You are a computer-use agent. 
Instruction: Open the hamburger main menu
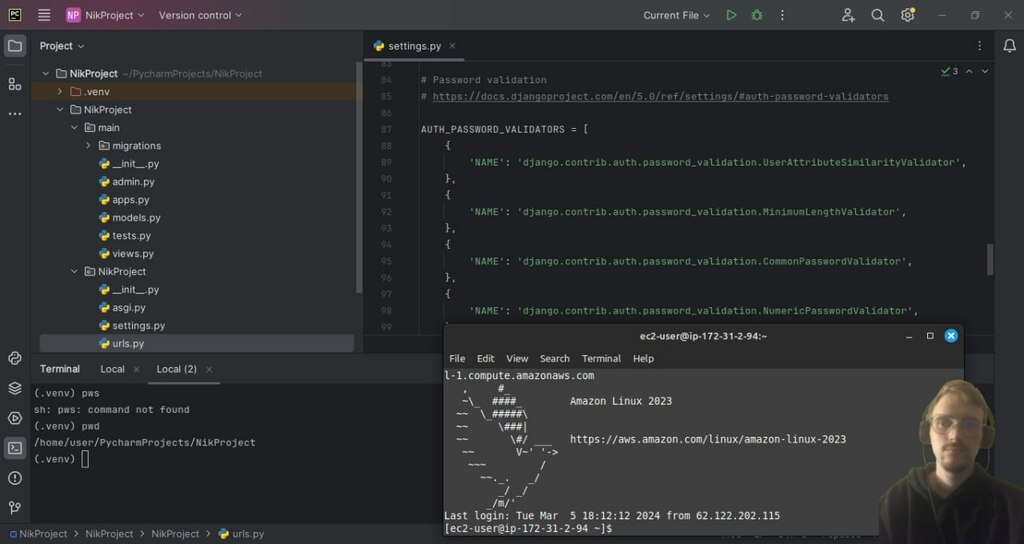[x=44, y=15]
